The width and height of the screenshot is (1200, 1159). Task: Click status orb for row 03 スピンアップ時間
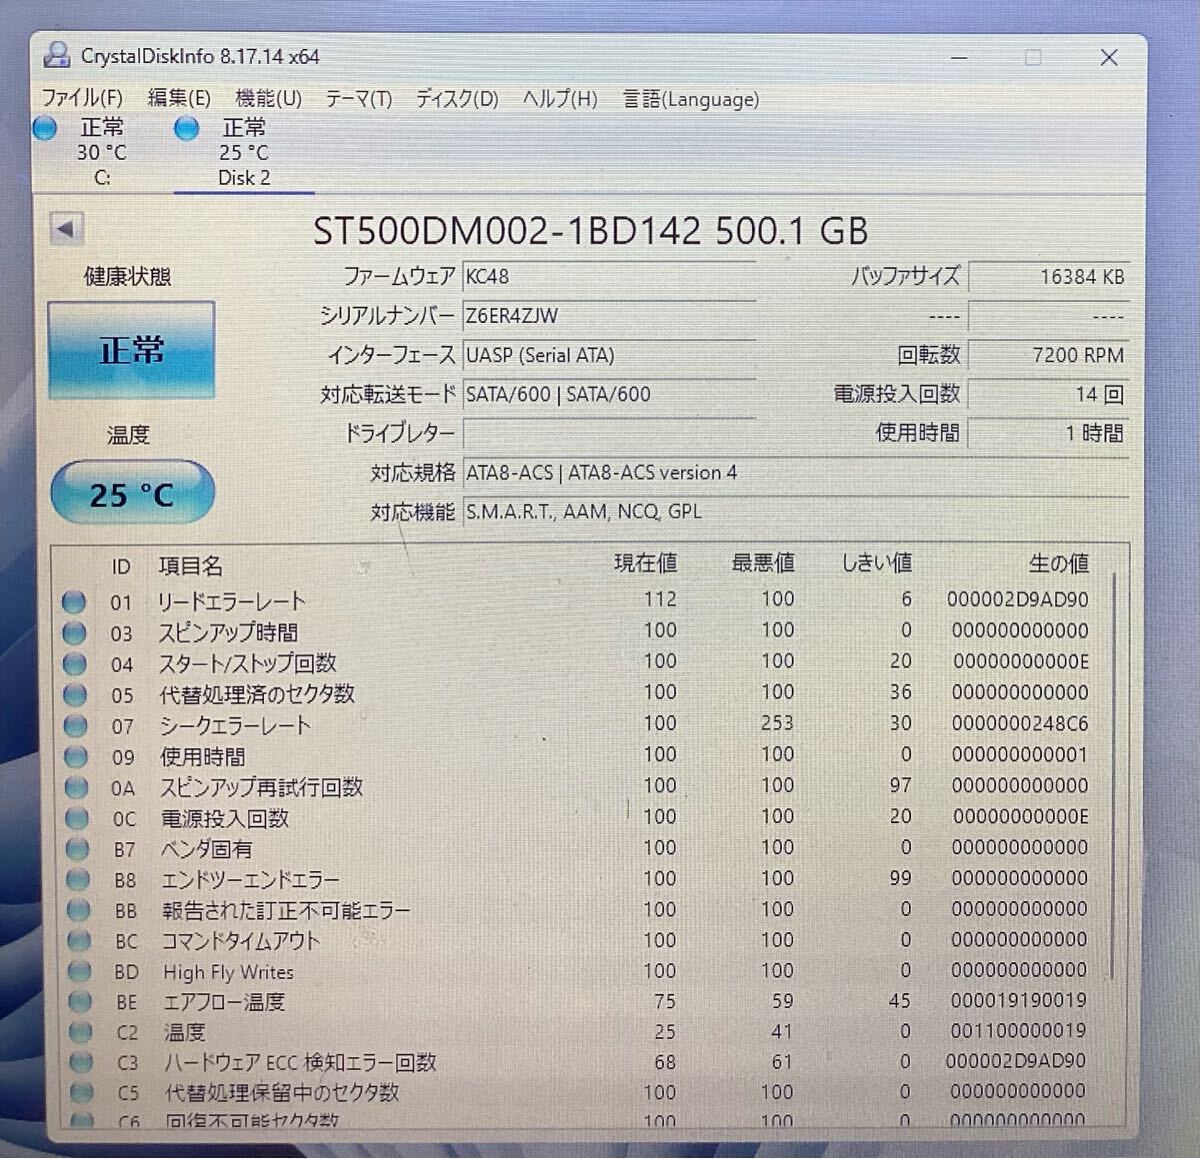(x=75, y=633)
